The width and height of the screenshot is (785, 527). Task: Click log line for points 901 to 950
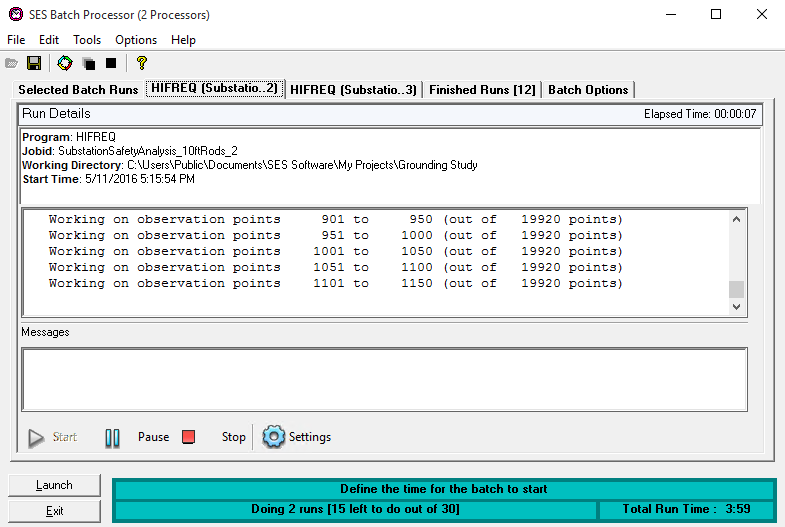coord(335,219)
